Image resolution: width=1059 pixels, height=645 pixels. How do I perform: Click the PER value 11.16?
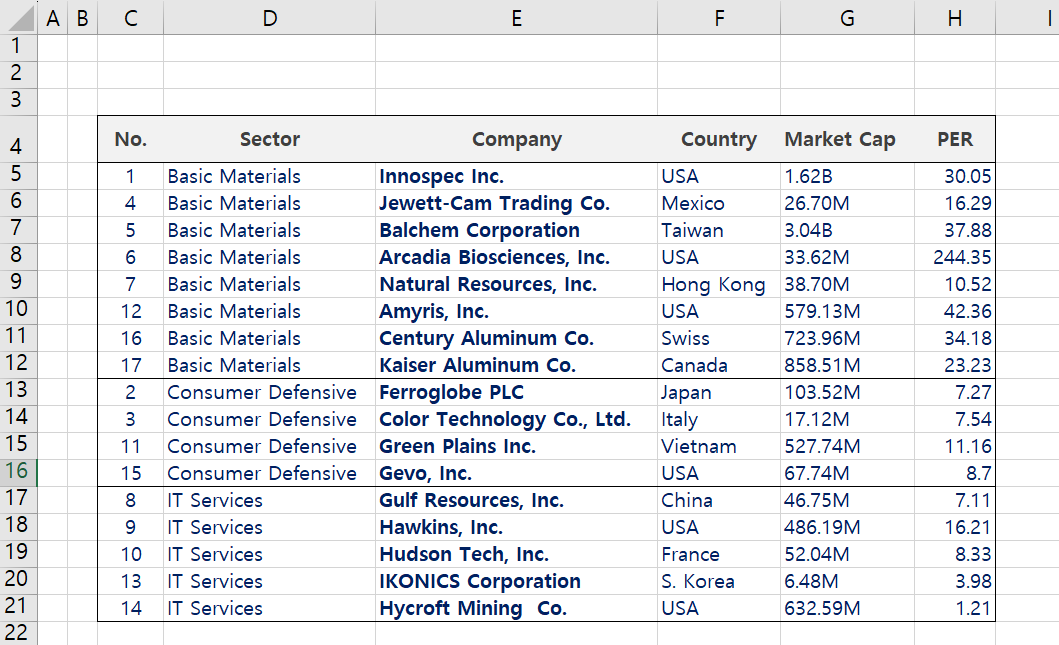click(954, 446)
